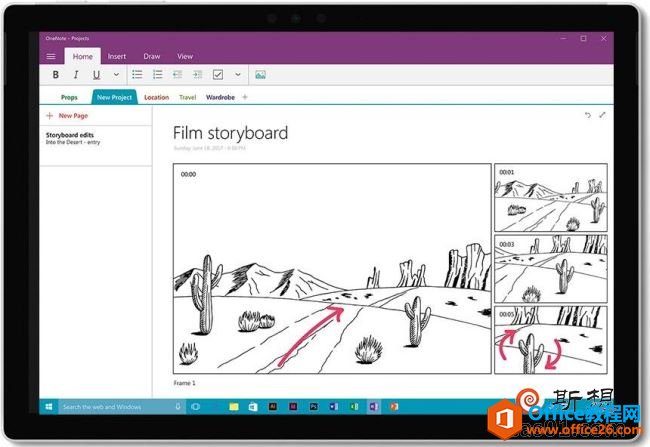The height and width of the screenshot is (447, 650).
Task: Open the tags dropdown arrow
Action: tap(238, 75)
